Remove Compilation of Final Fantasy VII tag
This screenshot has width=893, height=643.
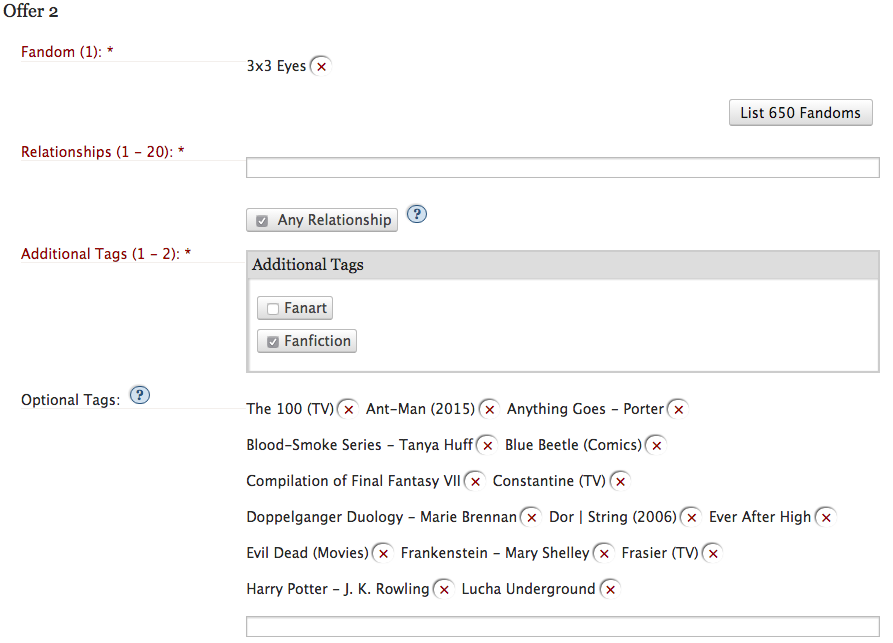click(x=475, y=481)
